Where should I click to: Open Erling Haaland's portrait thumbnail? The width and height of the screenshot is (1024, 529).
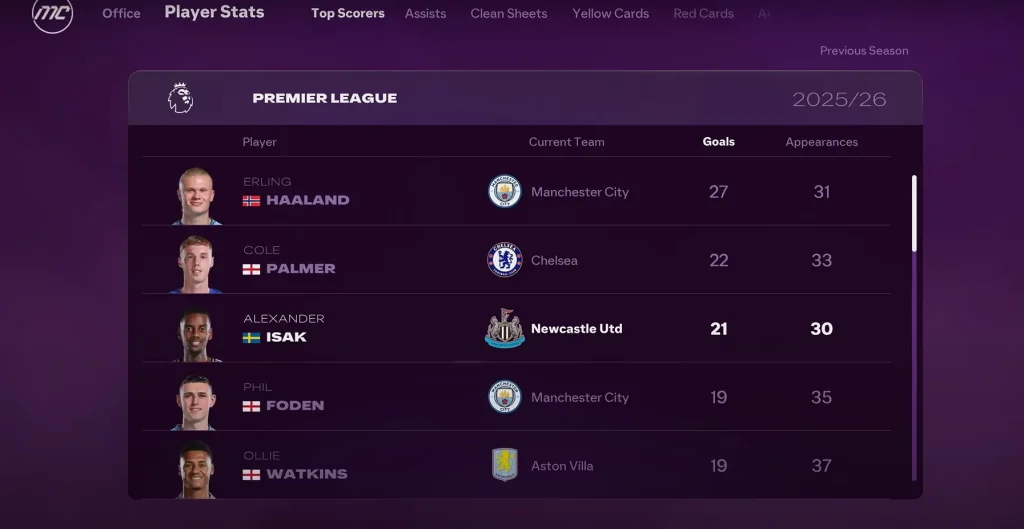coord(197,196)
